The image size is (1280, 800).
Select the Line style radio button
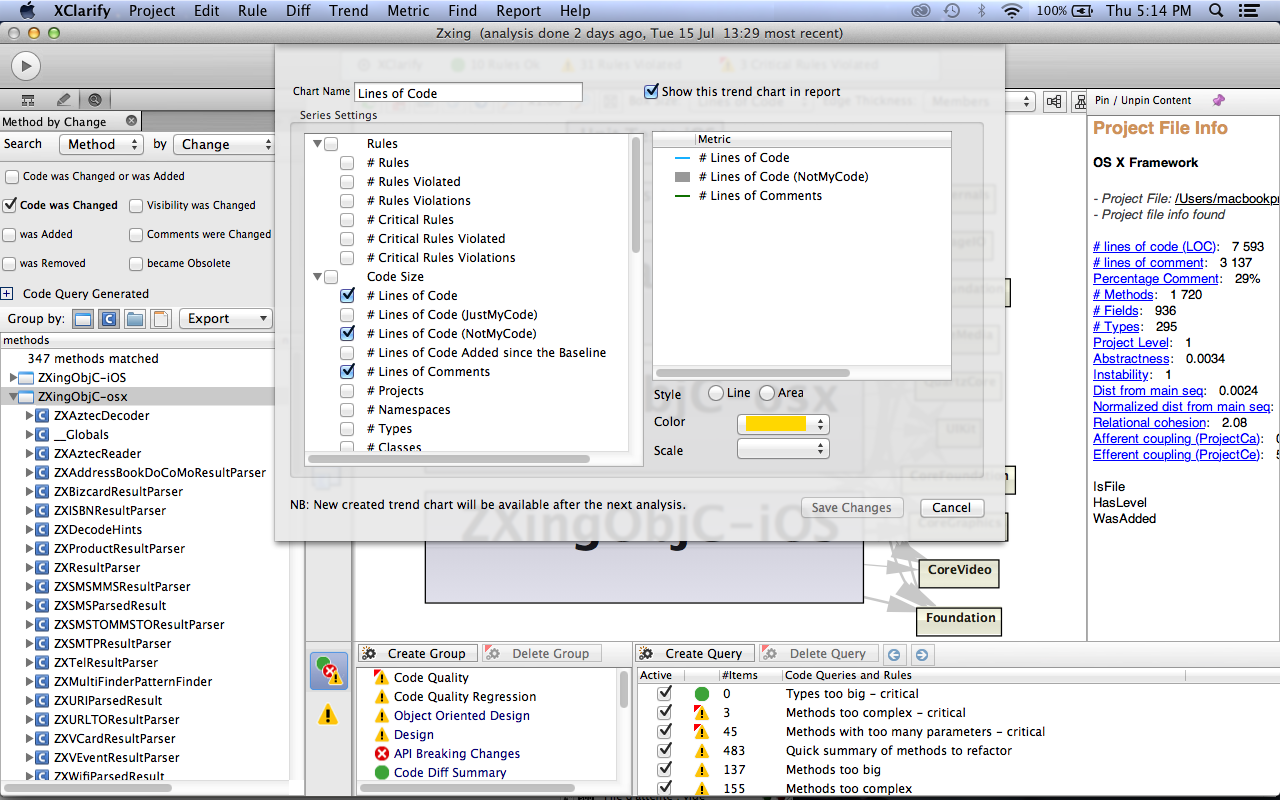coord(715,393)
